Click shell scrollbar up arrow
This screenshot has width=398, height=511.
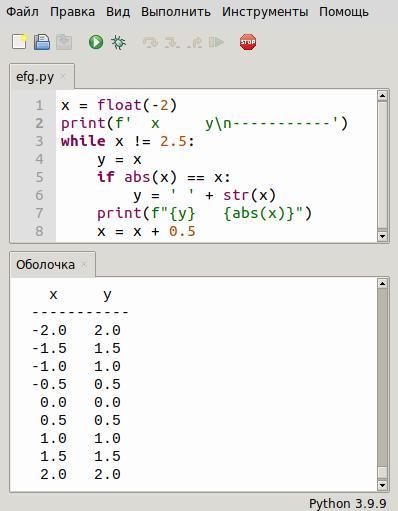pyautogui.click(x=382, y=283)
